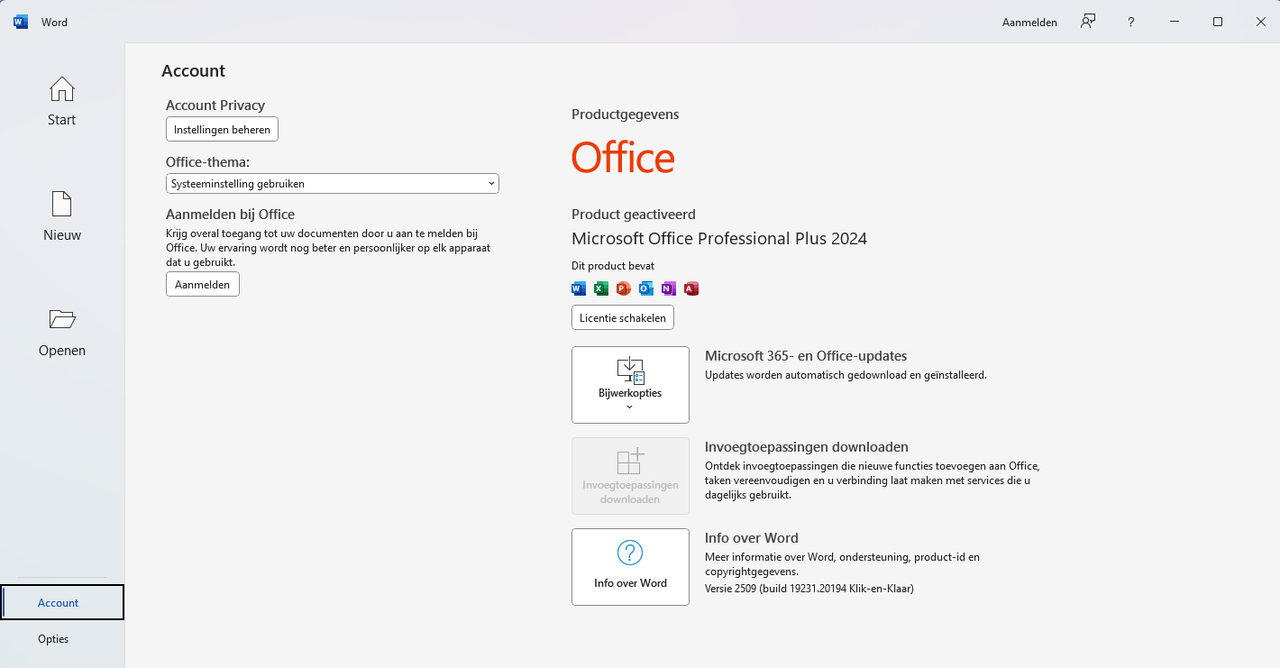Open the Opties settings entry

[x=62, y=639]
